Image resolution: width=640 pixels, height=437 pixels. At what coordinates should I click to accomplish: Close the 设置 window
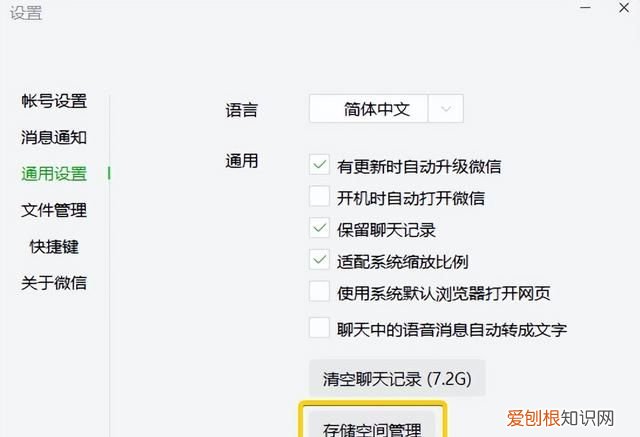(x=624, y=8)
